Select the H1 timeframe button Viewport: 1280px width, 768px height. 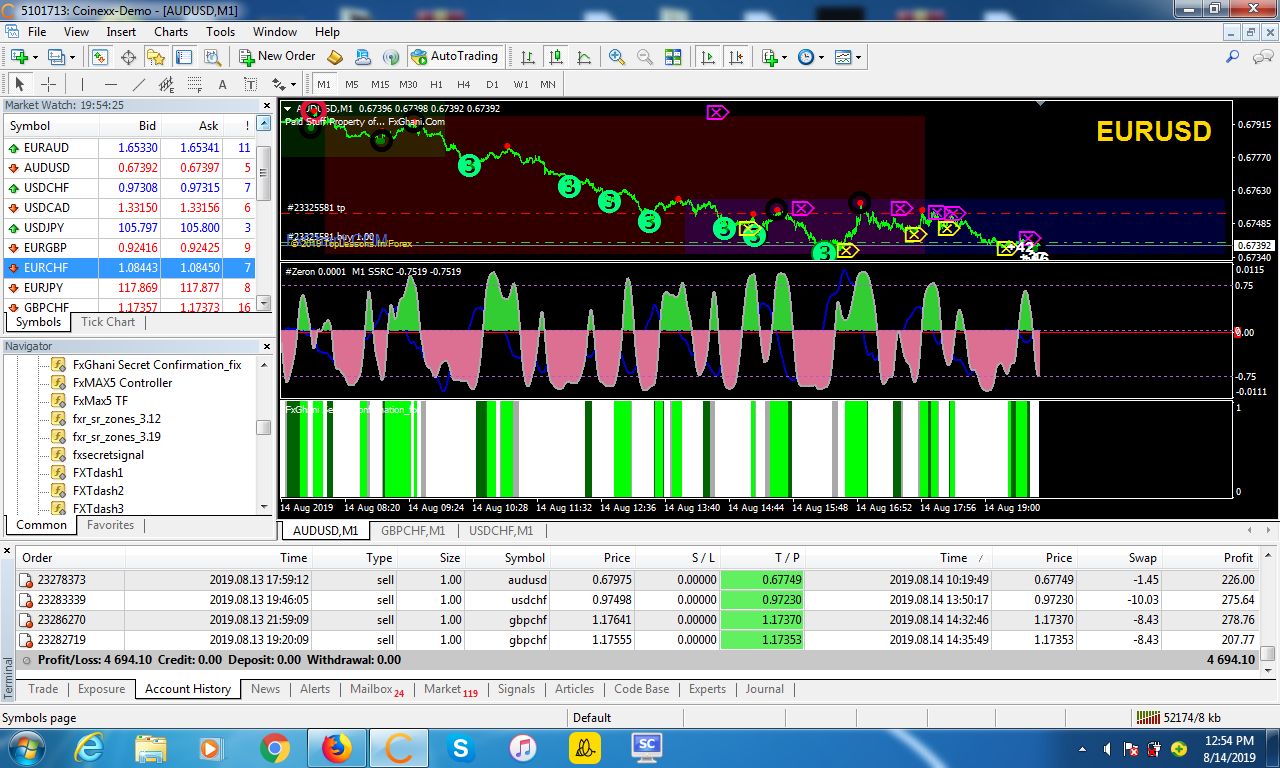436,84
